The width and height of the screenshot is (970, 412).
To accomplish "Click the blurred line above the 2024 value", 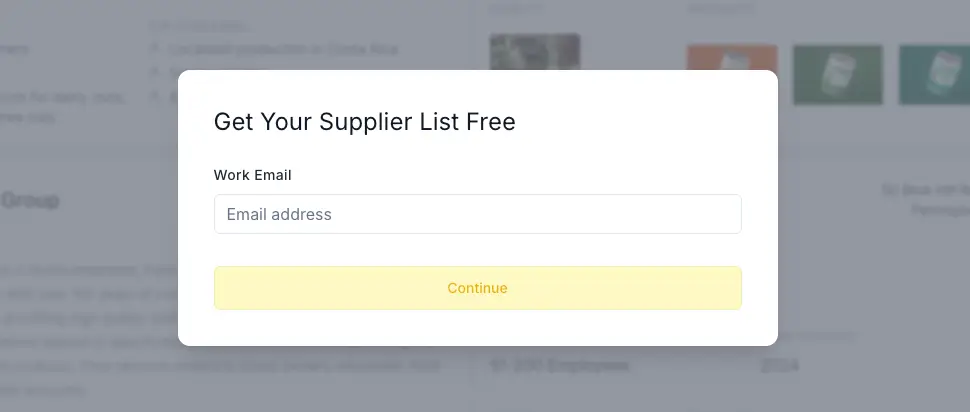I will 810,336.
